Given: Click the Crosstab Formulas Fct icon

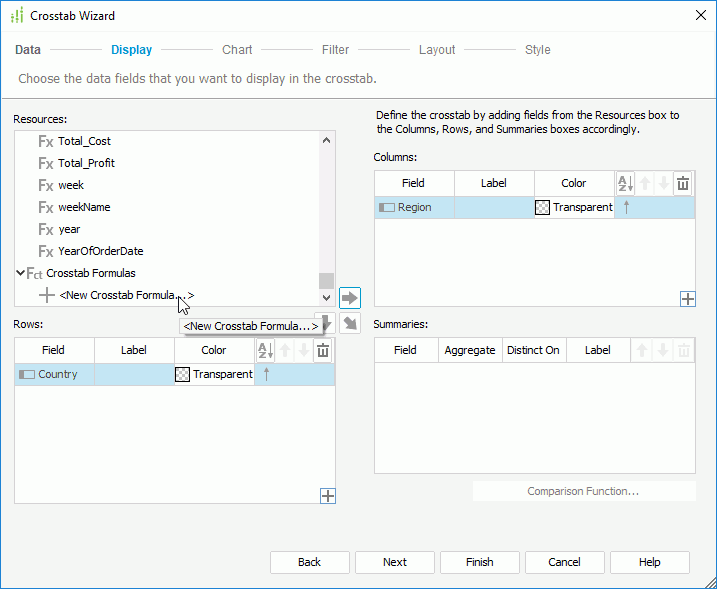Looking at the screenshot, I should pyautogui.click(x=35, y=273).
